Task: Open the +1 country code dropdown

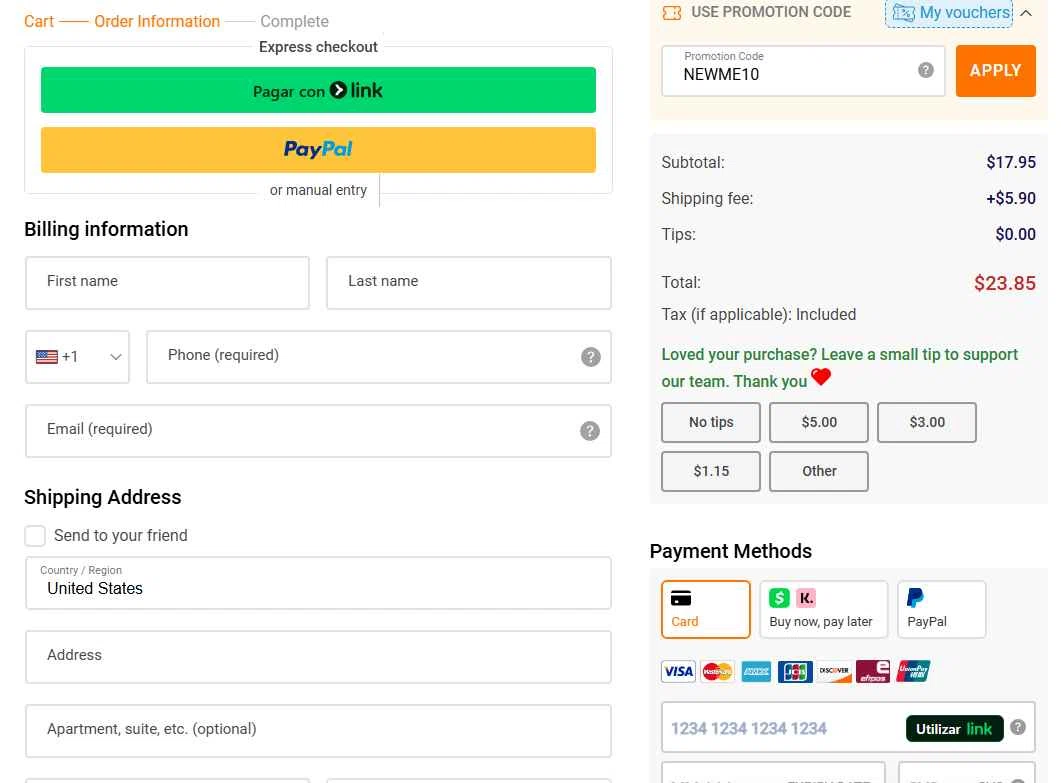Action: (x=78, y=357)
